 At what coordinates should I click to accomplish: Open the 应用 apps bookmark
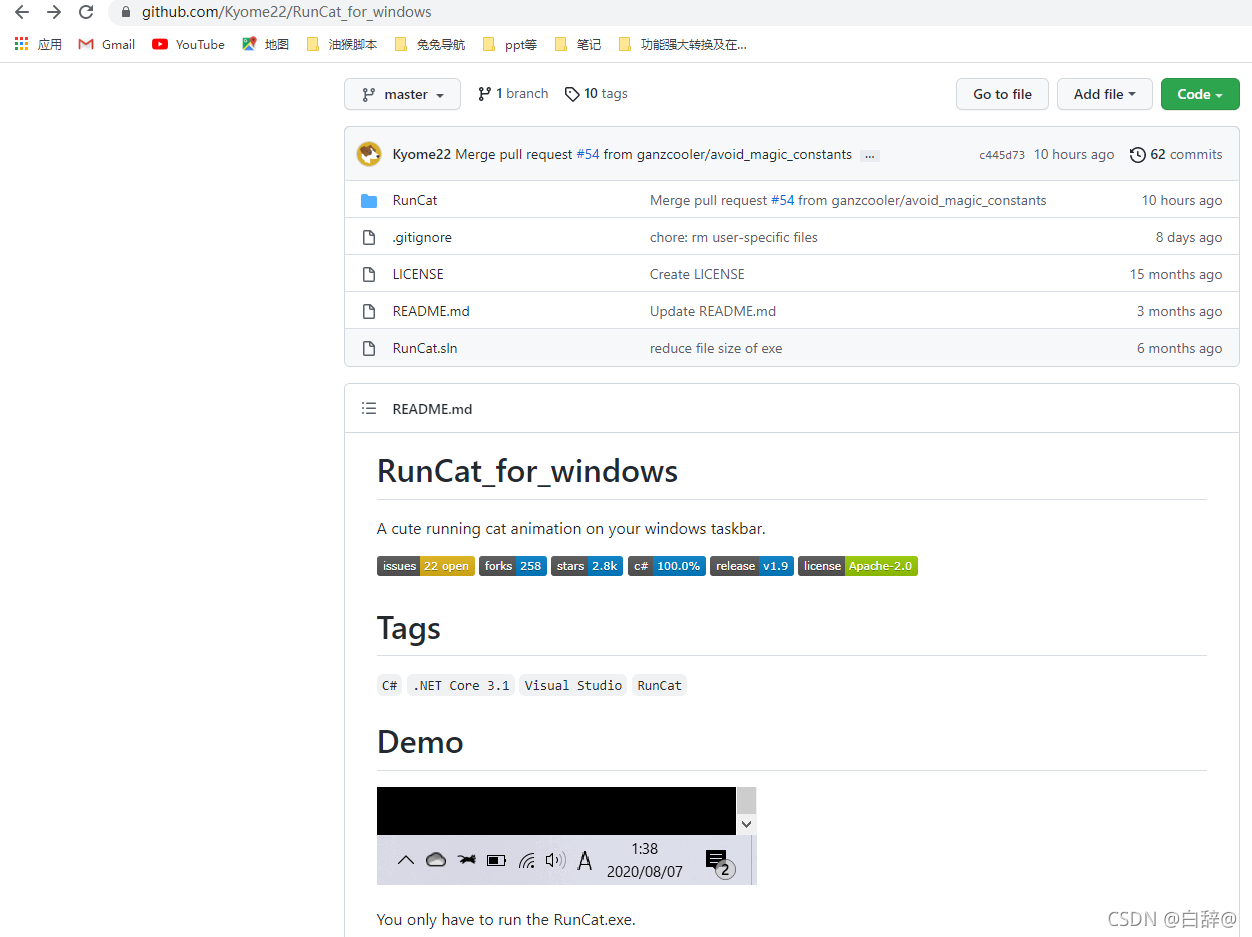pos(38,44)
